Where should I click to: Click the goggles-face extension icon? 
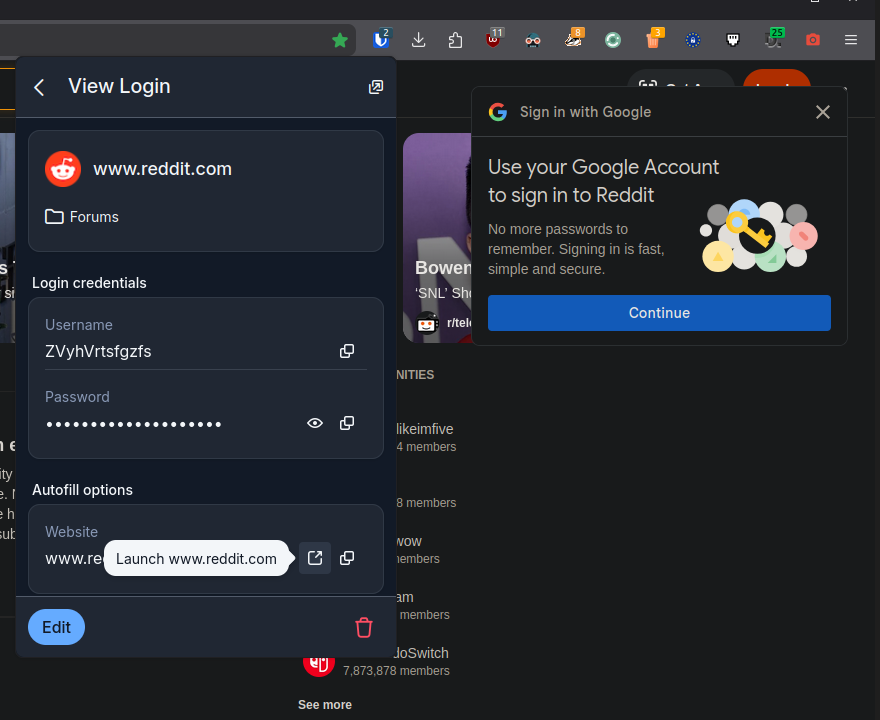pyautogui.click(x=533, y=40)
